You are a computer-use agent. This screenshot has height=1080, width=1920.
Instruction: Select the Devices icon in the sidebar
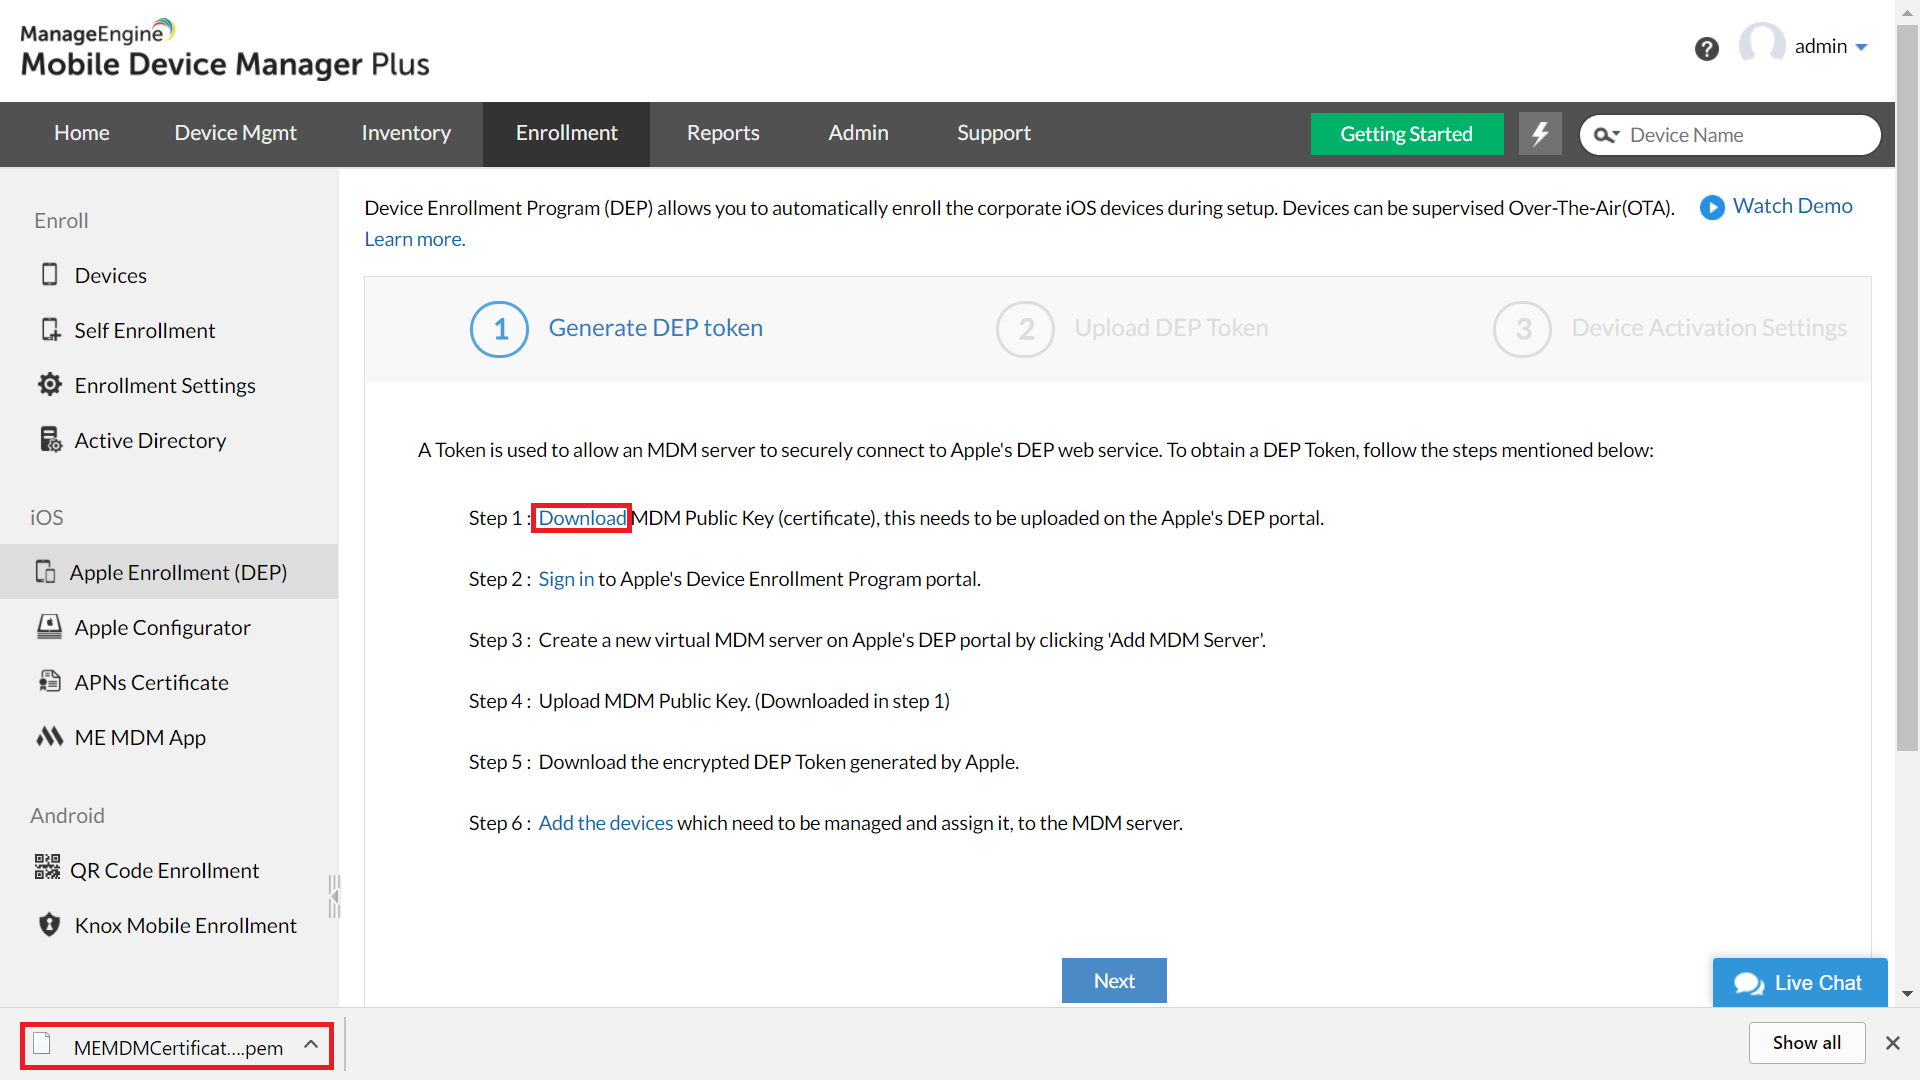pyautogui.click(x=50, y=274)
